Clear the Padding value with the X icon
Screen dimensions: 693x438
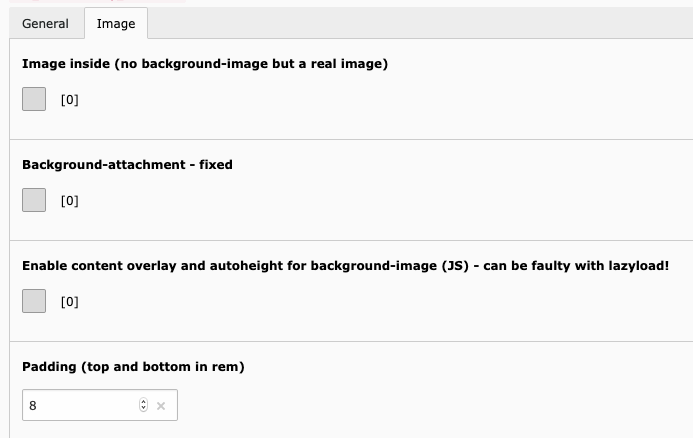pos(161,406)
